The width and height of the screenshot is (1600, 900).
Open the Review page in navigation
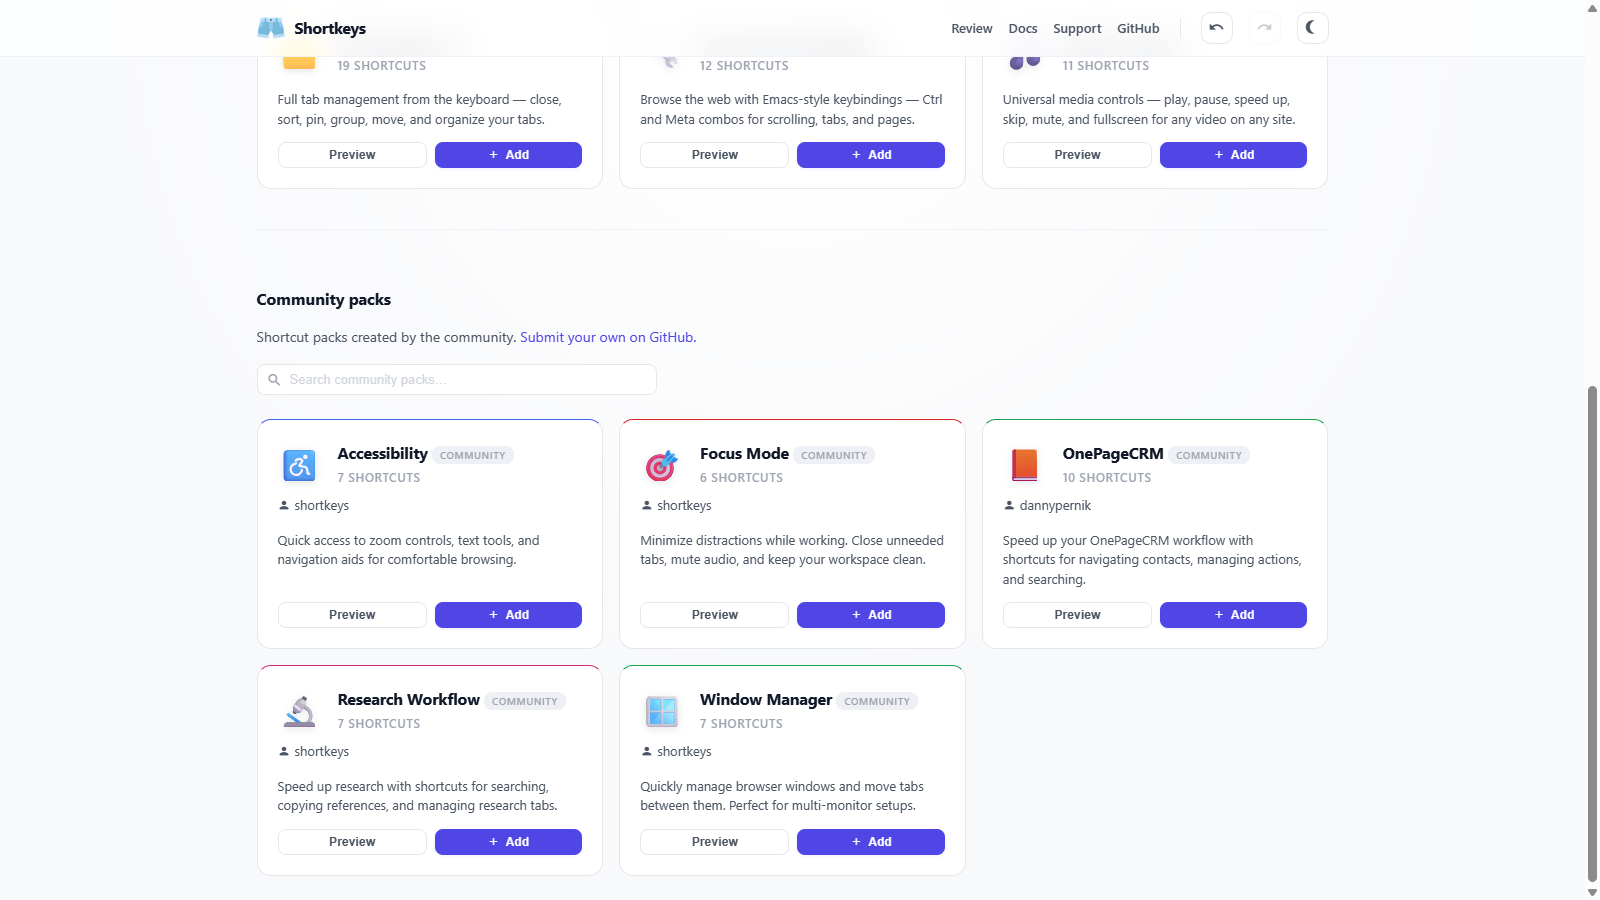[x=971, y=29]
